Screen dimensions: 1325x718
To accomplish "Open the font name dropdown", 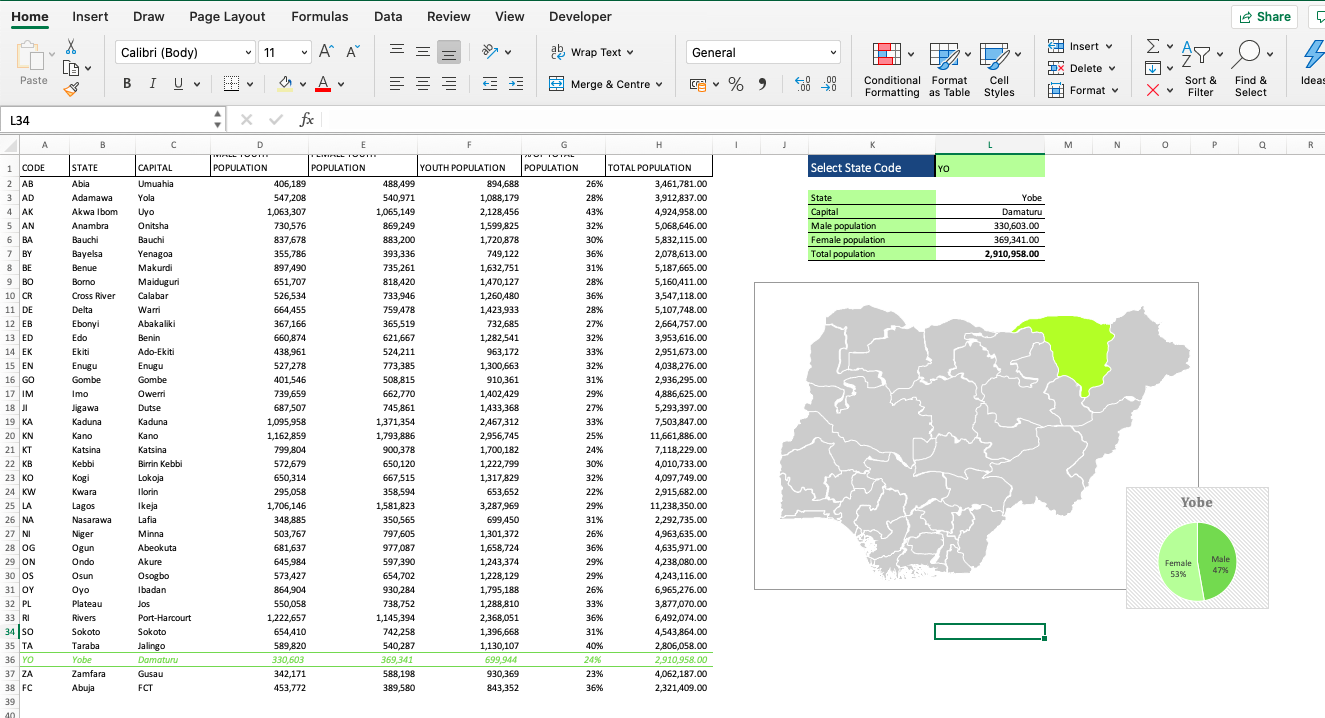I will [249, 52].
